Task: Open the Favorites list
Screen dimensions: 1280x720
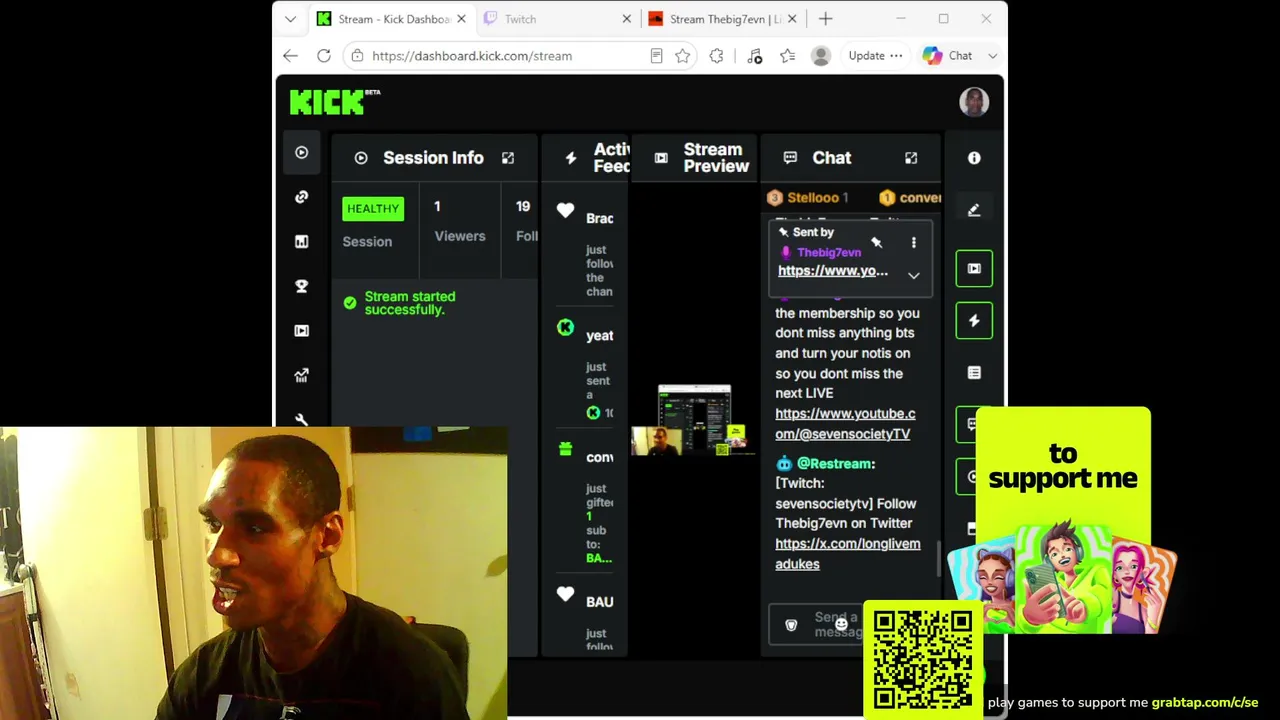Action: click(x=788, y=56)
